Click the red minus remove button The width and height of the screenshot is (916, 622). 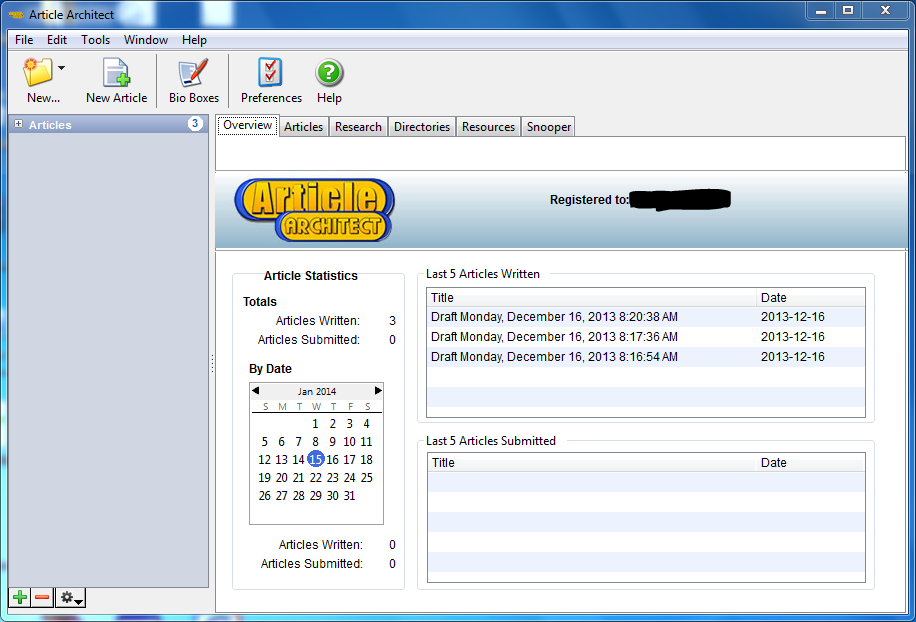pyautogui.click(x=42, y=597)
